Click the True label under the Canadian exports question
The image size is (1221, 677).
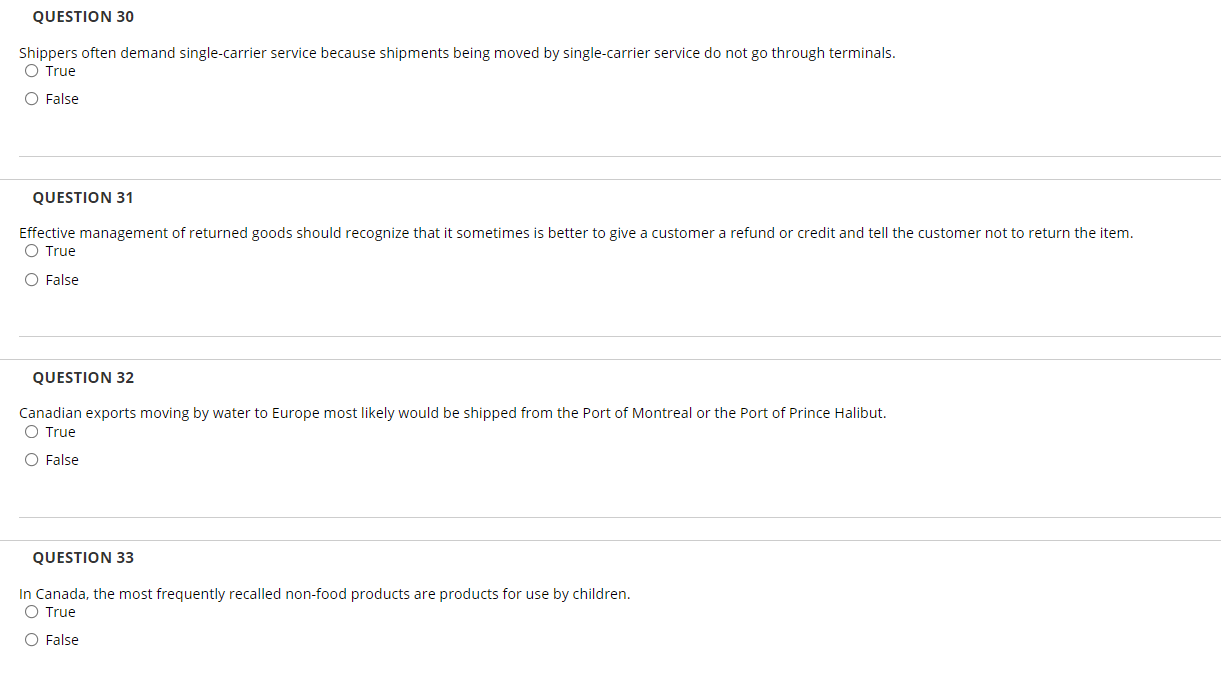(60, 431)
